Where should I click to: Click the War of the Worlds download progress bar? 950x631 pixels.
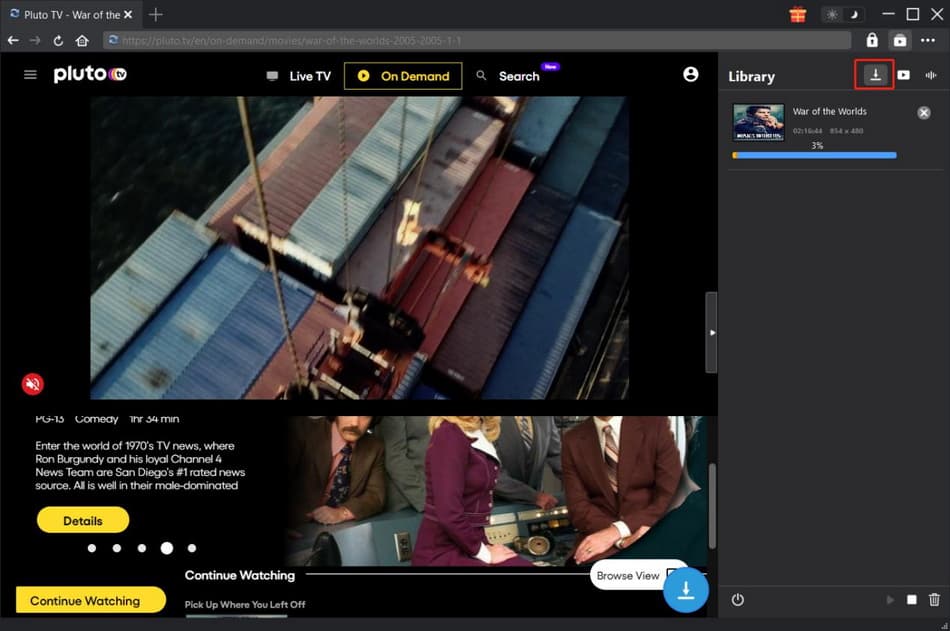(813, 155)
